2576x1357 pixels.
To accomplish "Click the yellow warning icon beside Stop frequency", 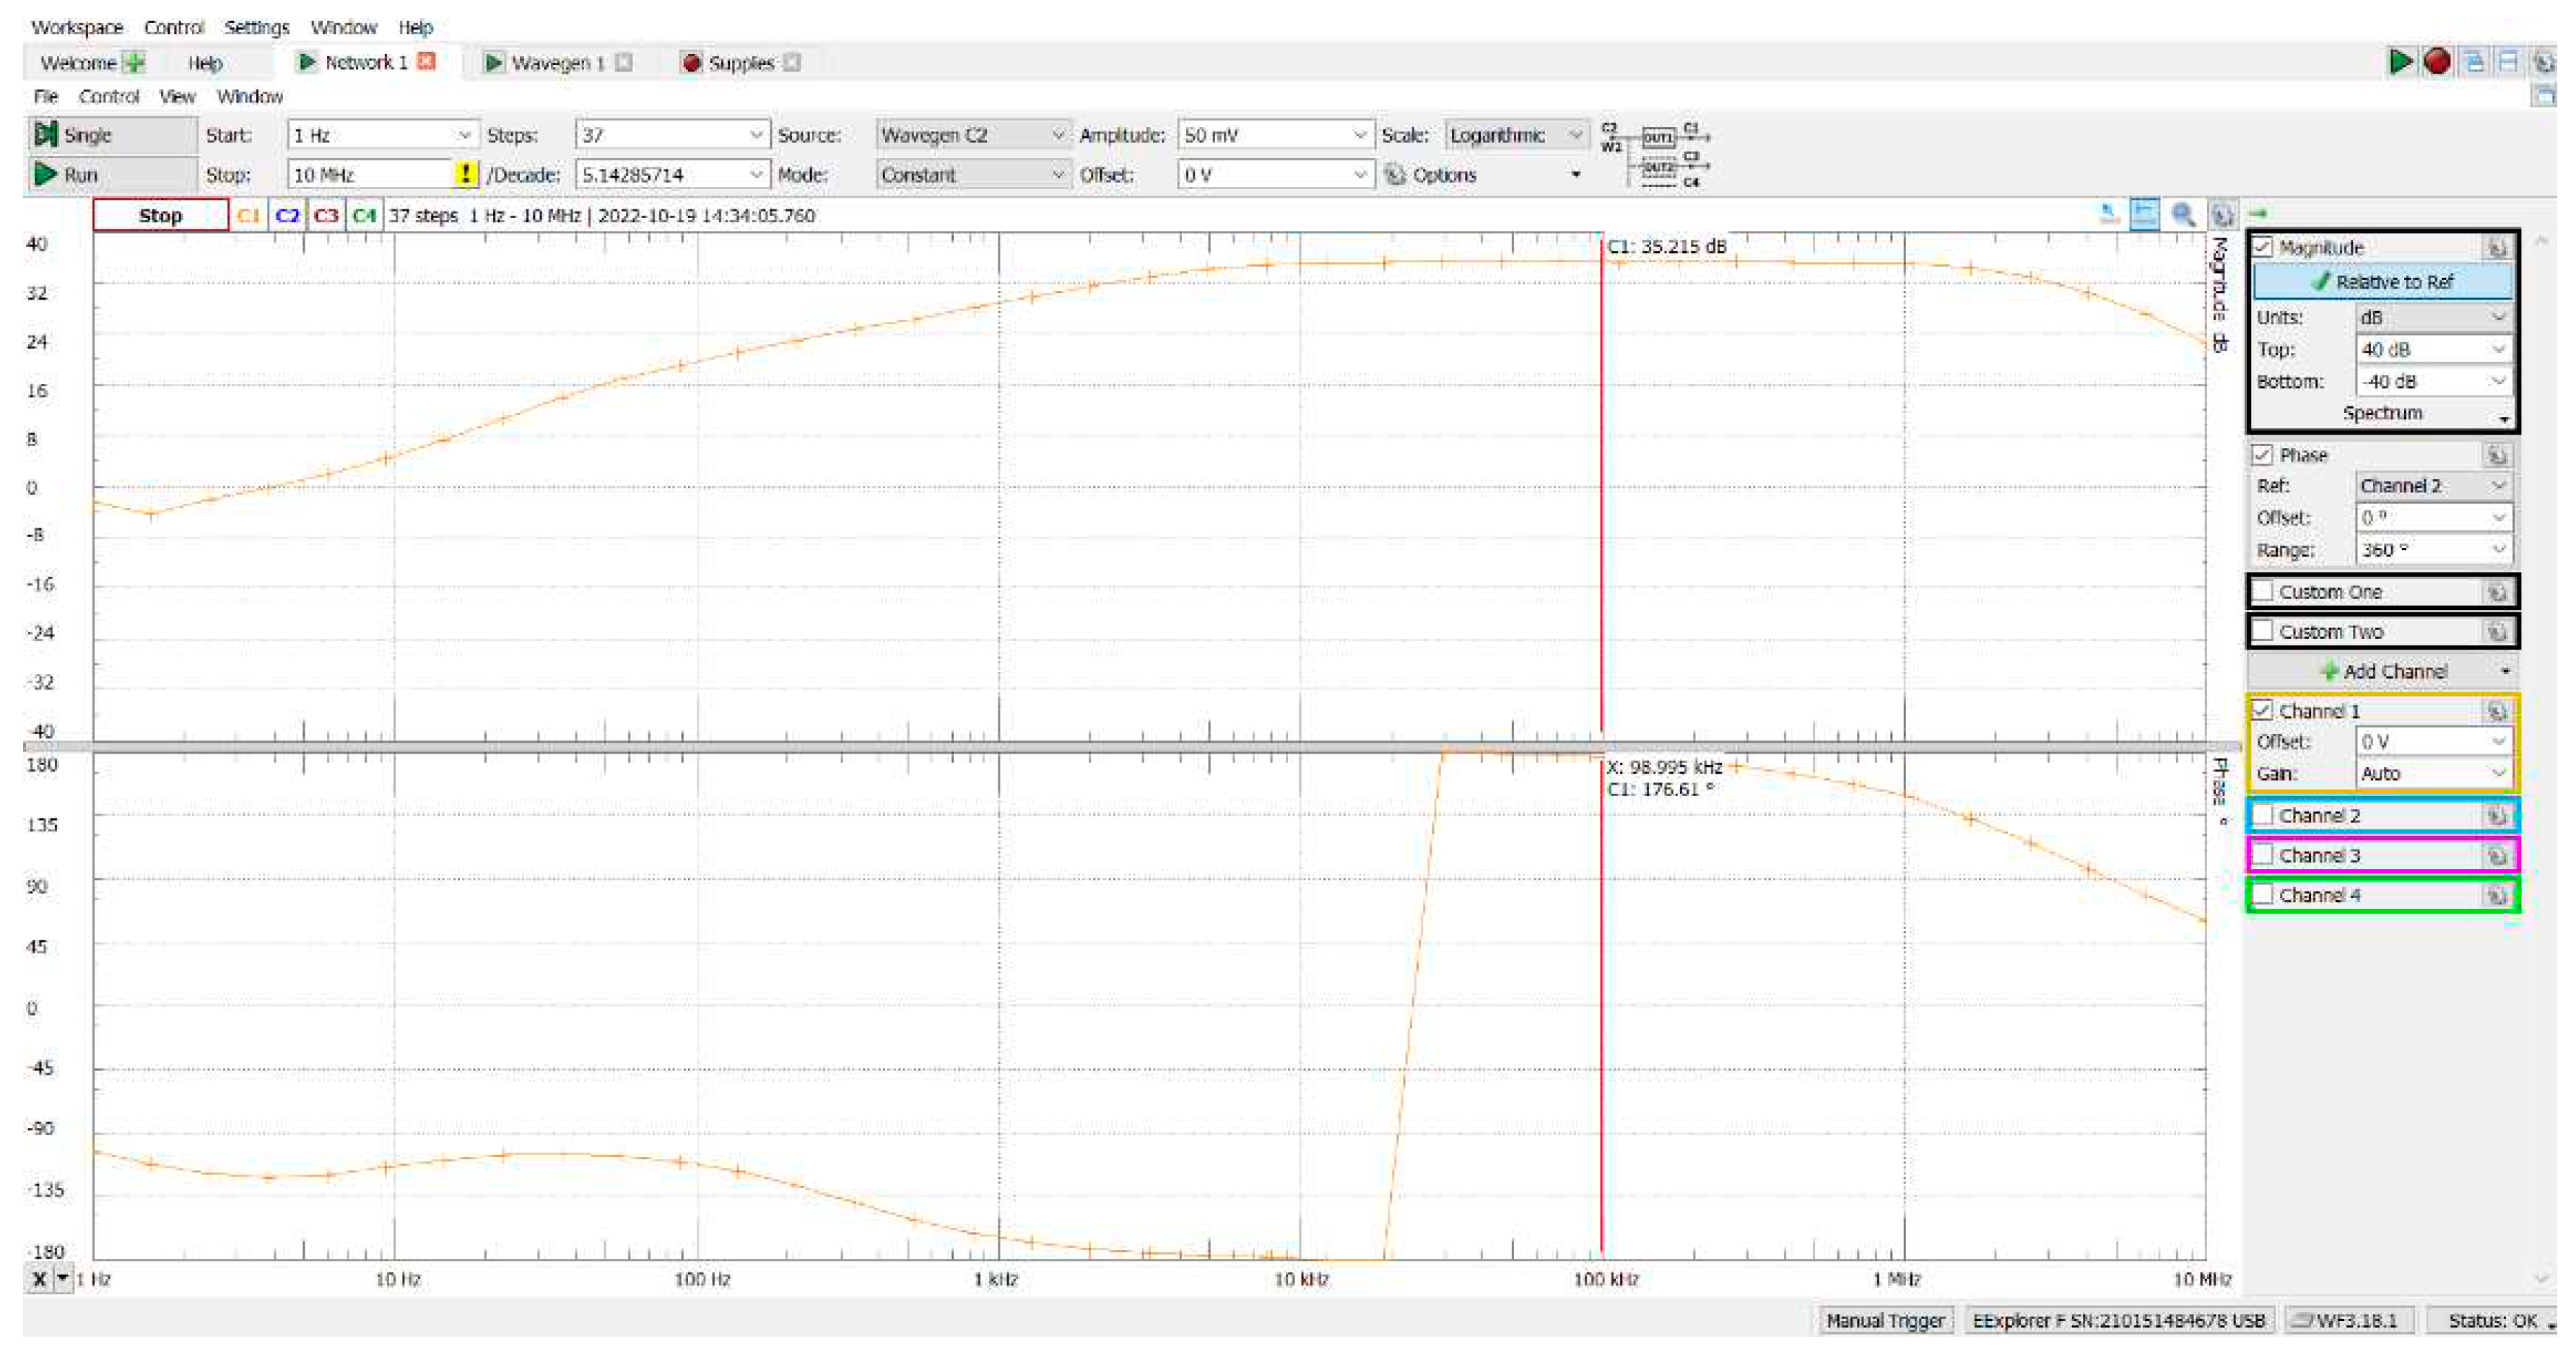I will point(465,174).
